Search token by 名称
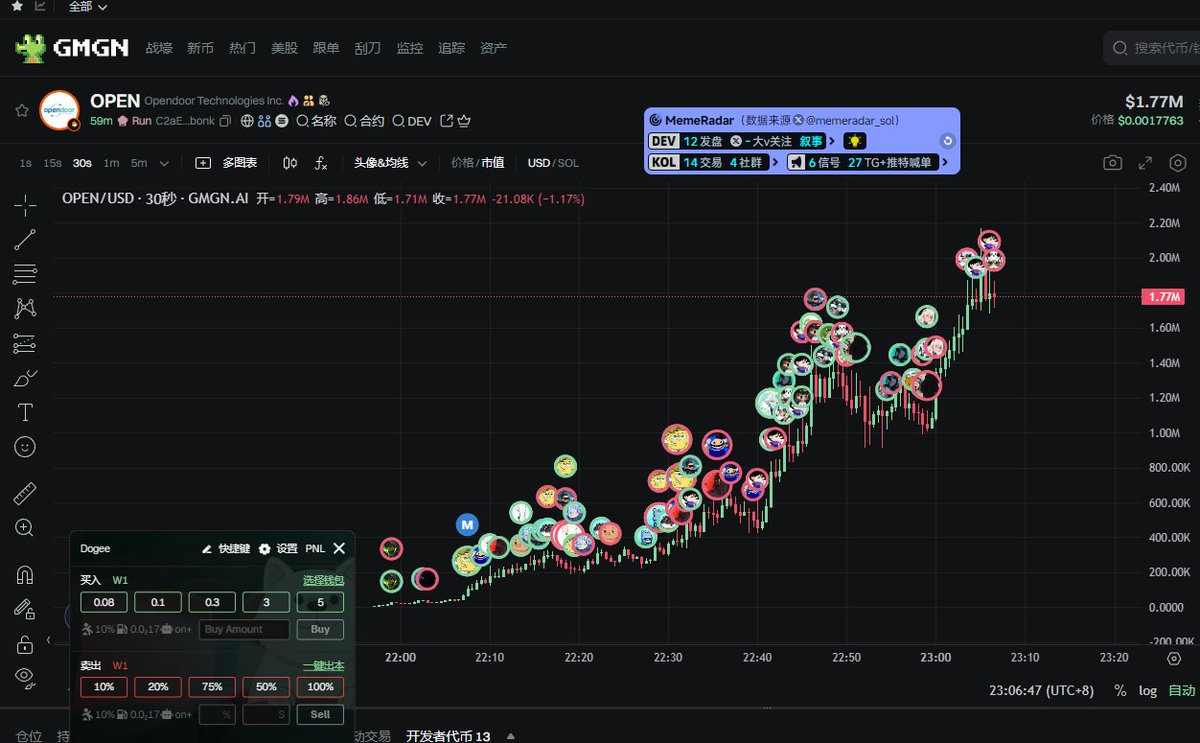Image resolution: width=1200 pixels, height=743 pixels. (x=316, y=121)
